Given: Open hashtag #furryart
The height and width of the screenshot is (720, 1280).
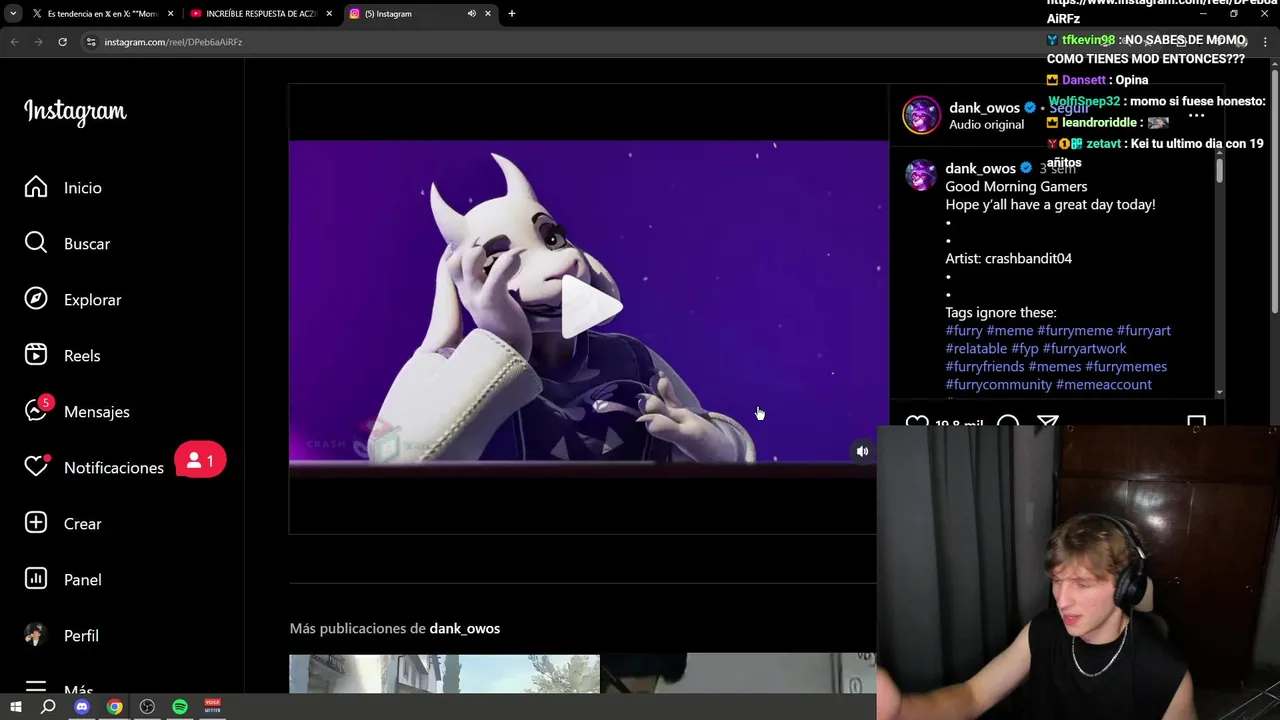Looking at the screenshot, I should coord(1143,331).
